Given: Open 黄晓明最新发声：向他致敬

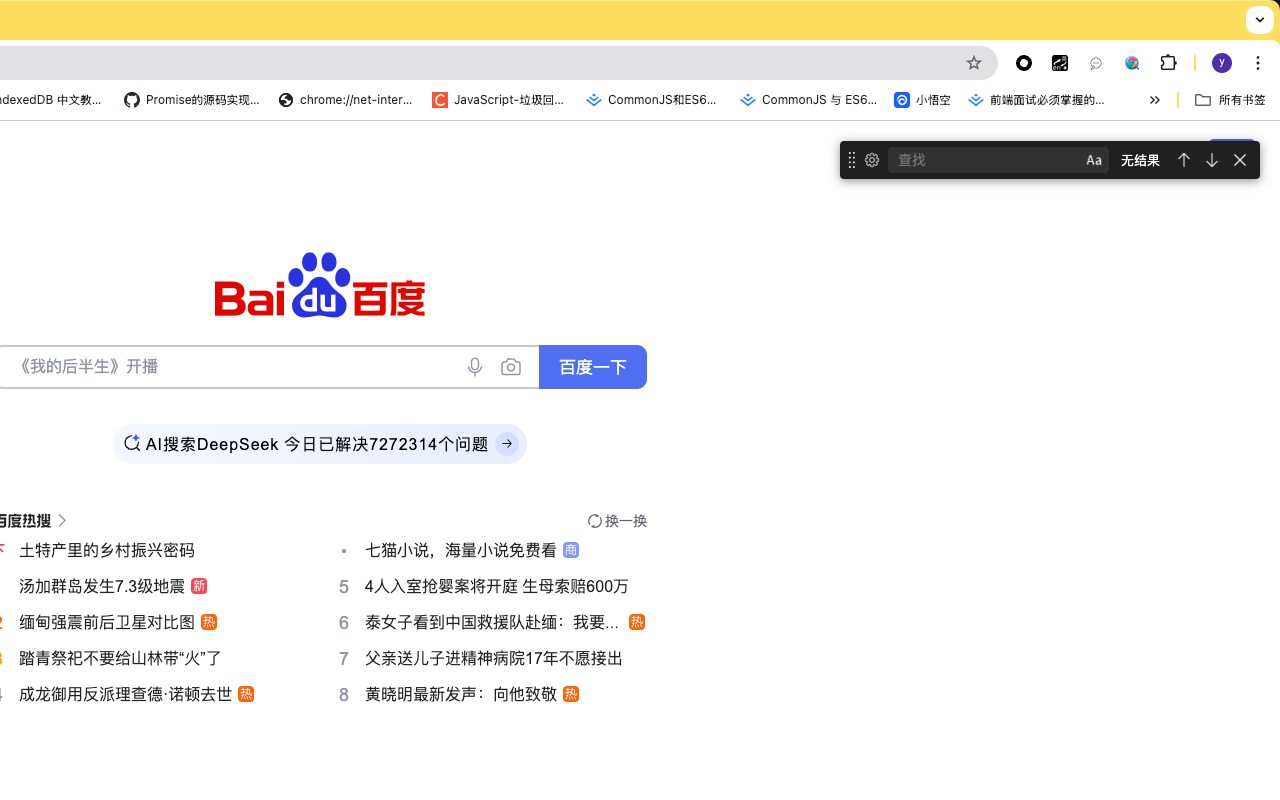Looking at the screenshot, I should coord(461,694).
